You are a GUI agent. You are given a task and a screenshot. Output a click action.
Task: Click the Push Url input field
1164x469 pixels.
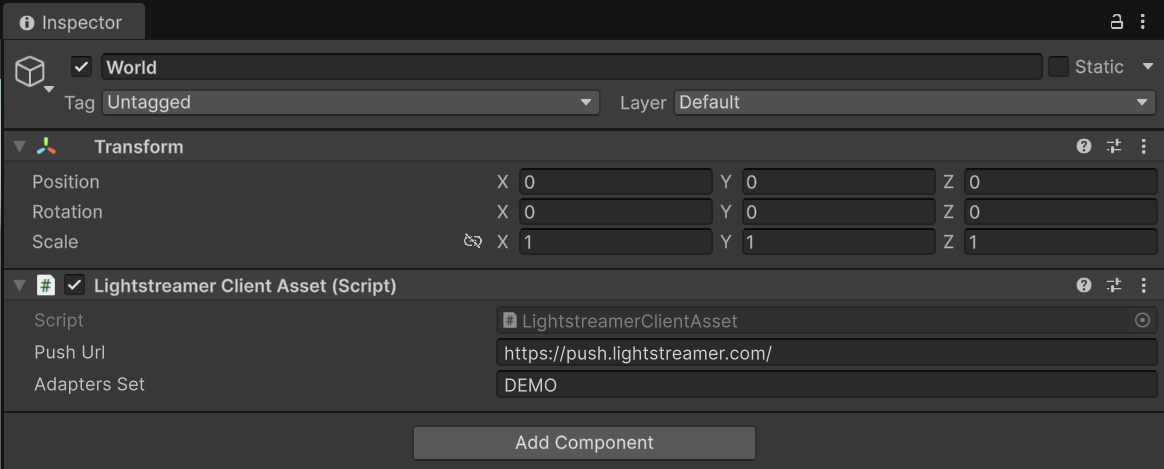pyautogui.click(x=826, y=353)
